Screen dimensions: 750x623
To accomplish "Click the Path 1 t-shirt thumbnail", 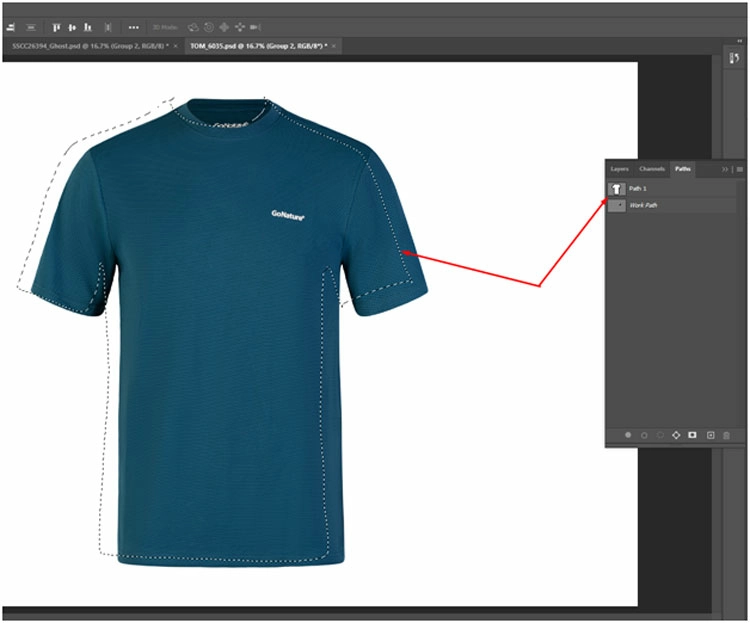I will [616, 189].
